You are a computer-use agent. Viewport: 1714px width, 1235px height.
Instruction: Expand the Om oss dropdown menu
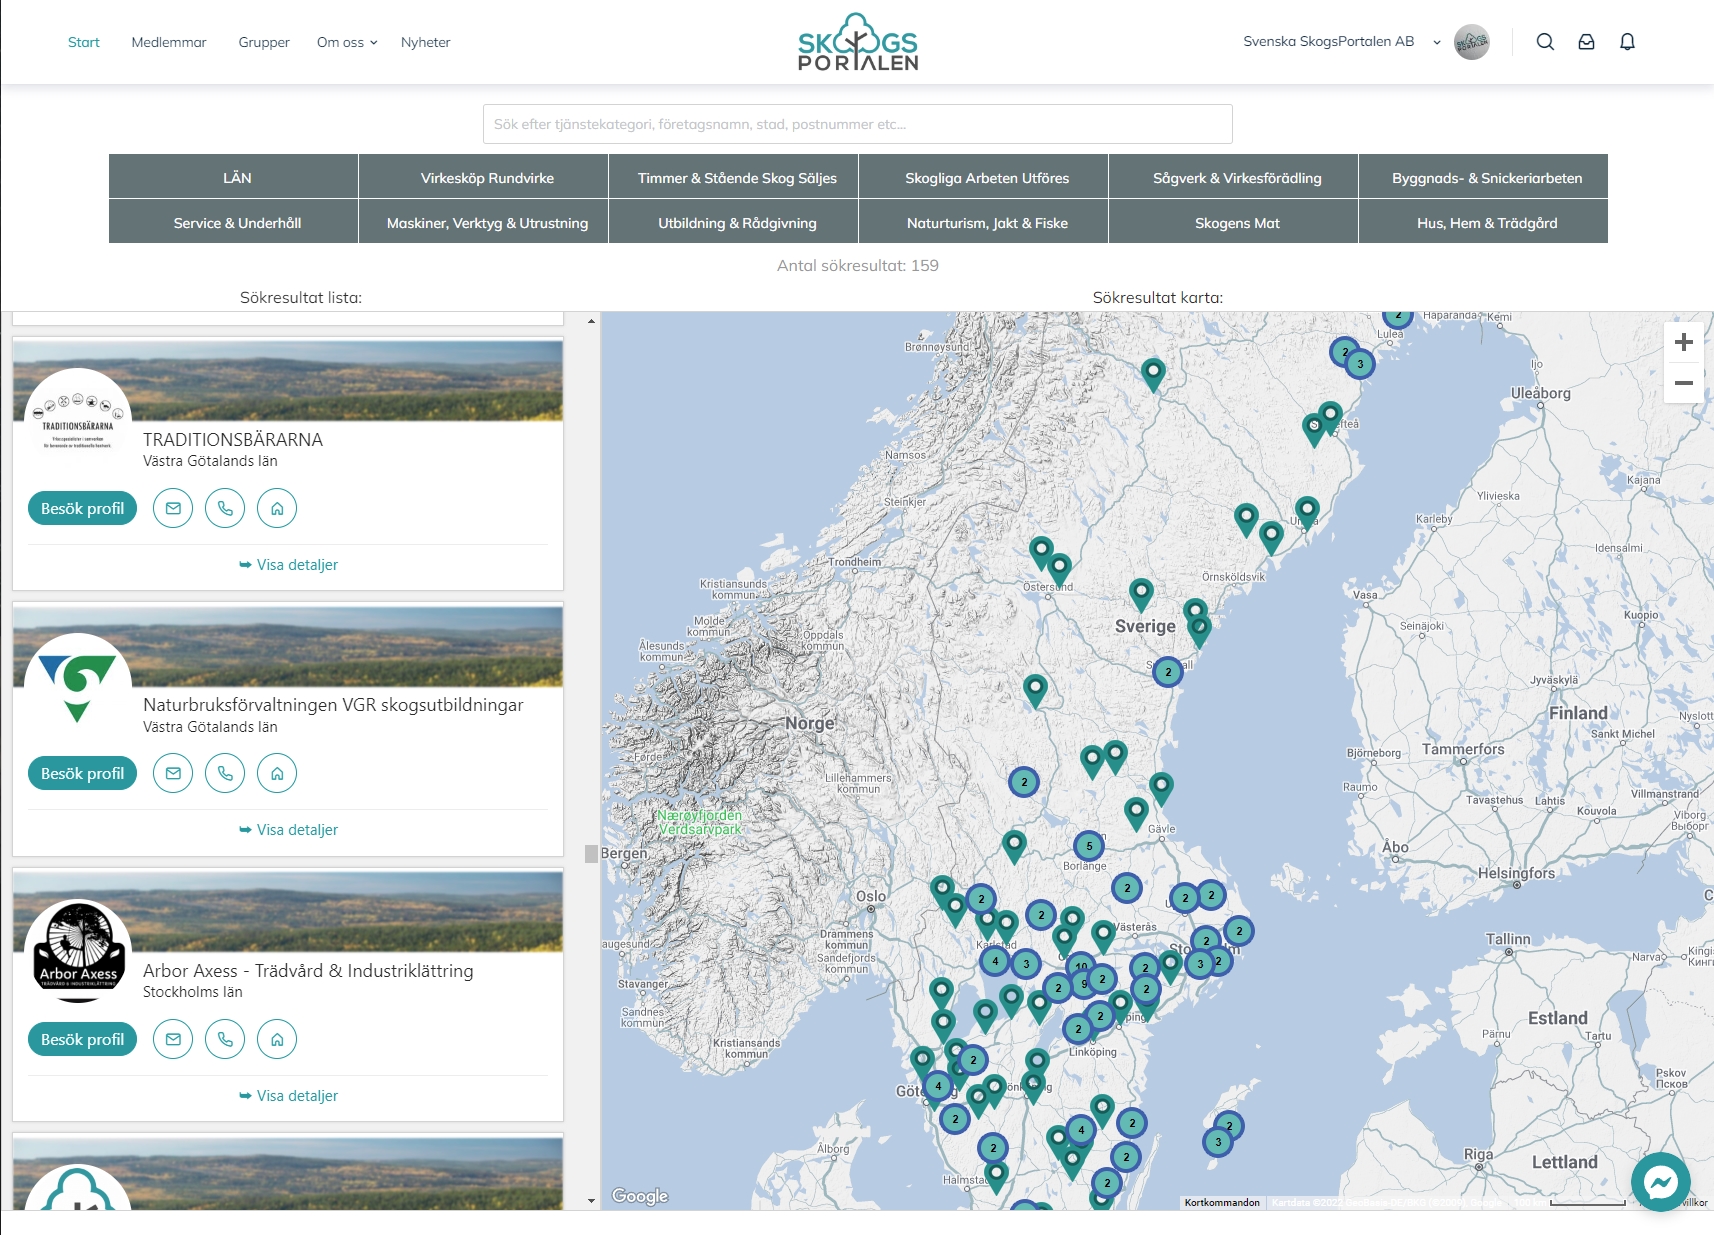click(347, 42)
